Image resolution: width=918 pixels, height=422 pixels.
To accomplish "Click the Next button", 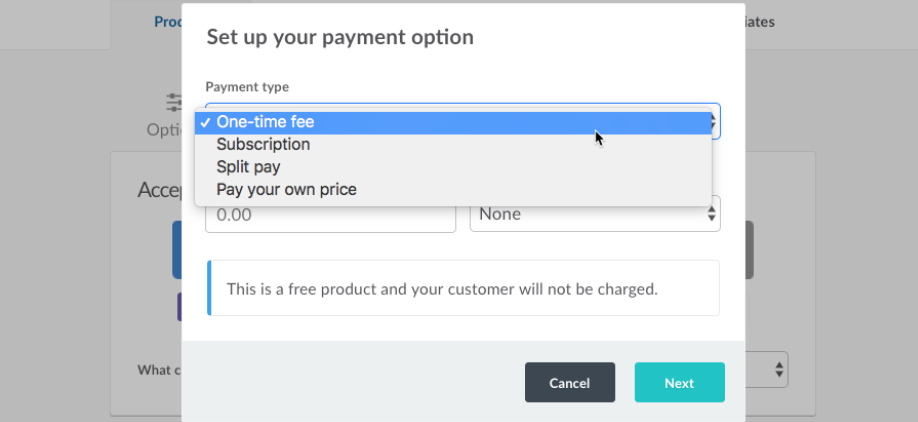I will [679, 383].
